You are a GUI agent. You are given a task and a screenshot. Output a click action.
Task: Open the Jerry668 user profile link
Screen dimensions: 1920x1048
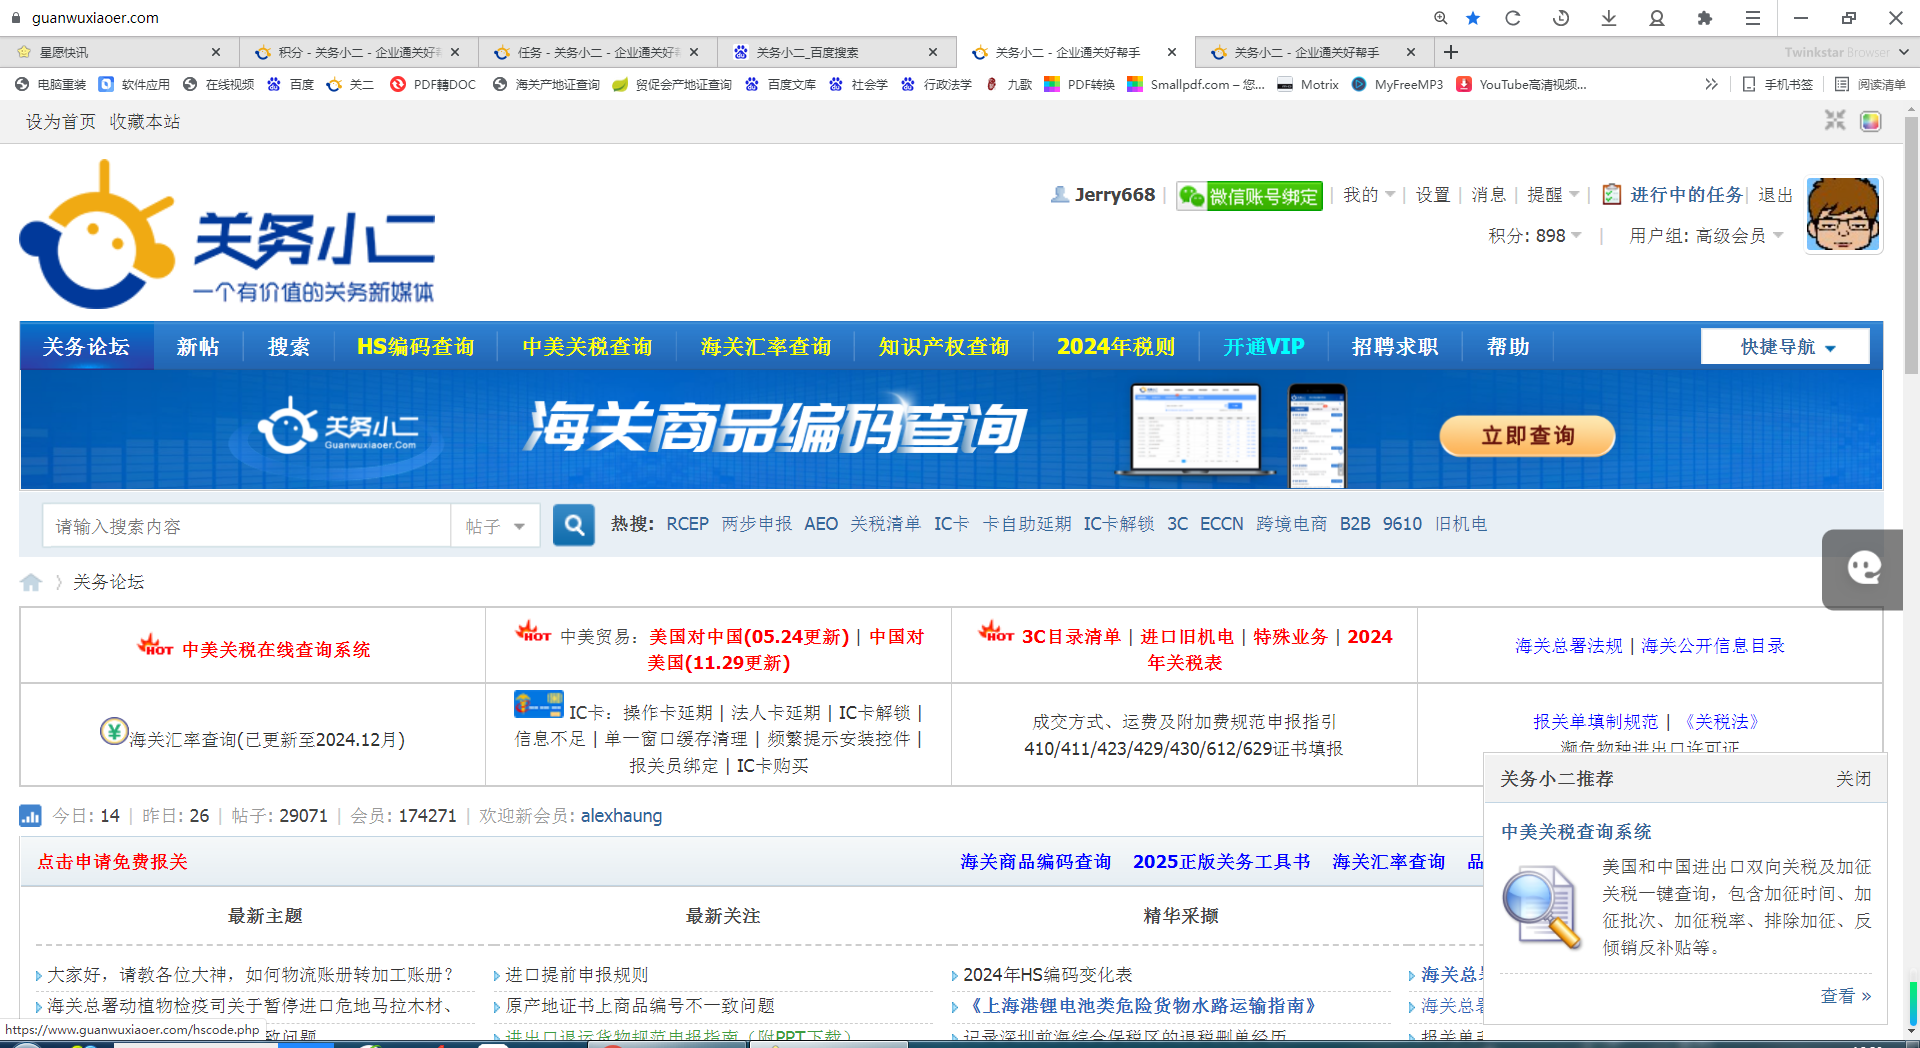[1114, 195]
